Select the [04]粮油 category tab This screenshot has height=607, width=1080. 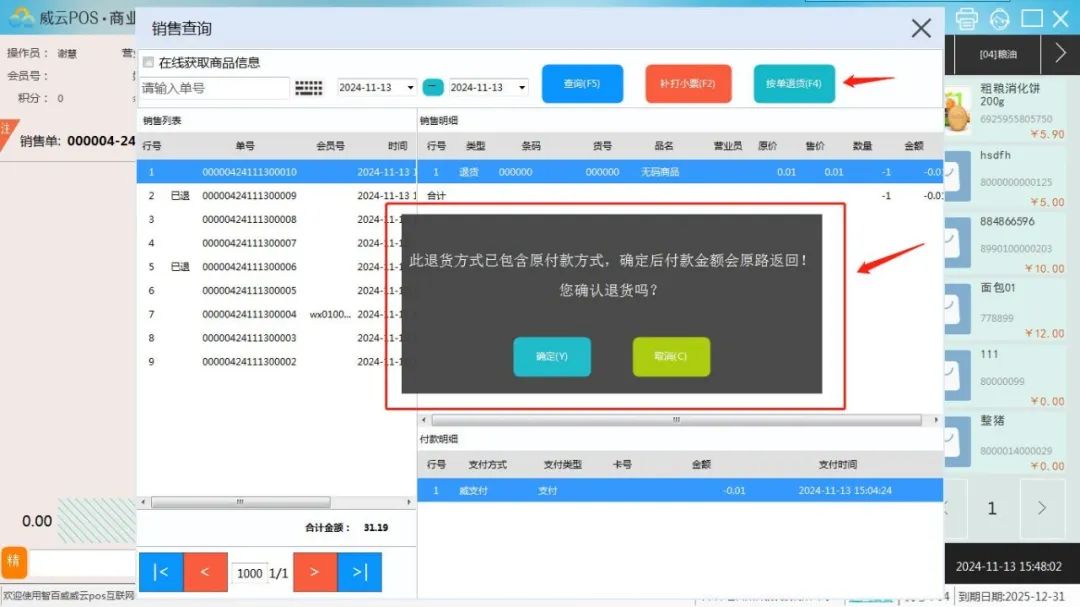pos(999,54)
